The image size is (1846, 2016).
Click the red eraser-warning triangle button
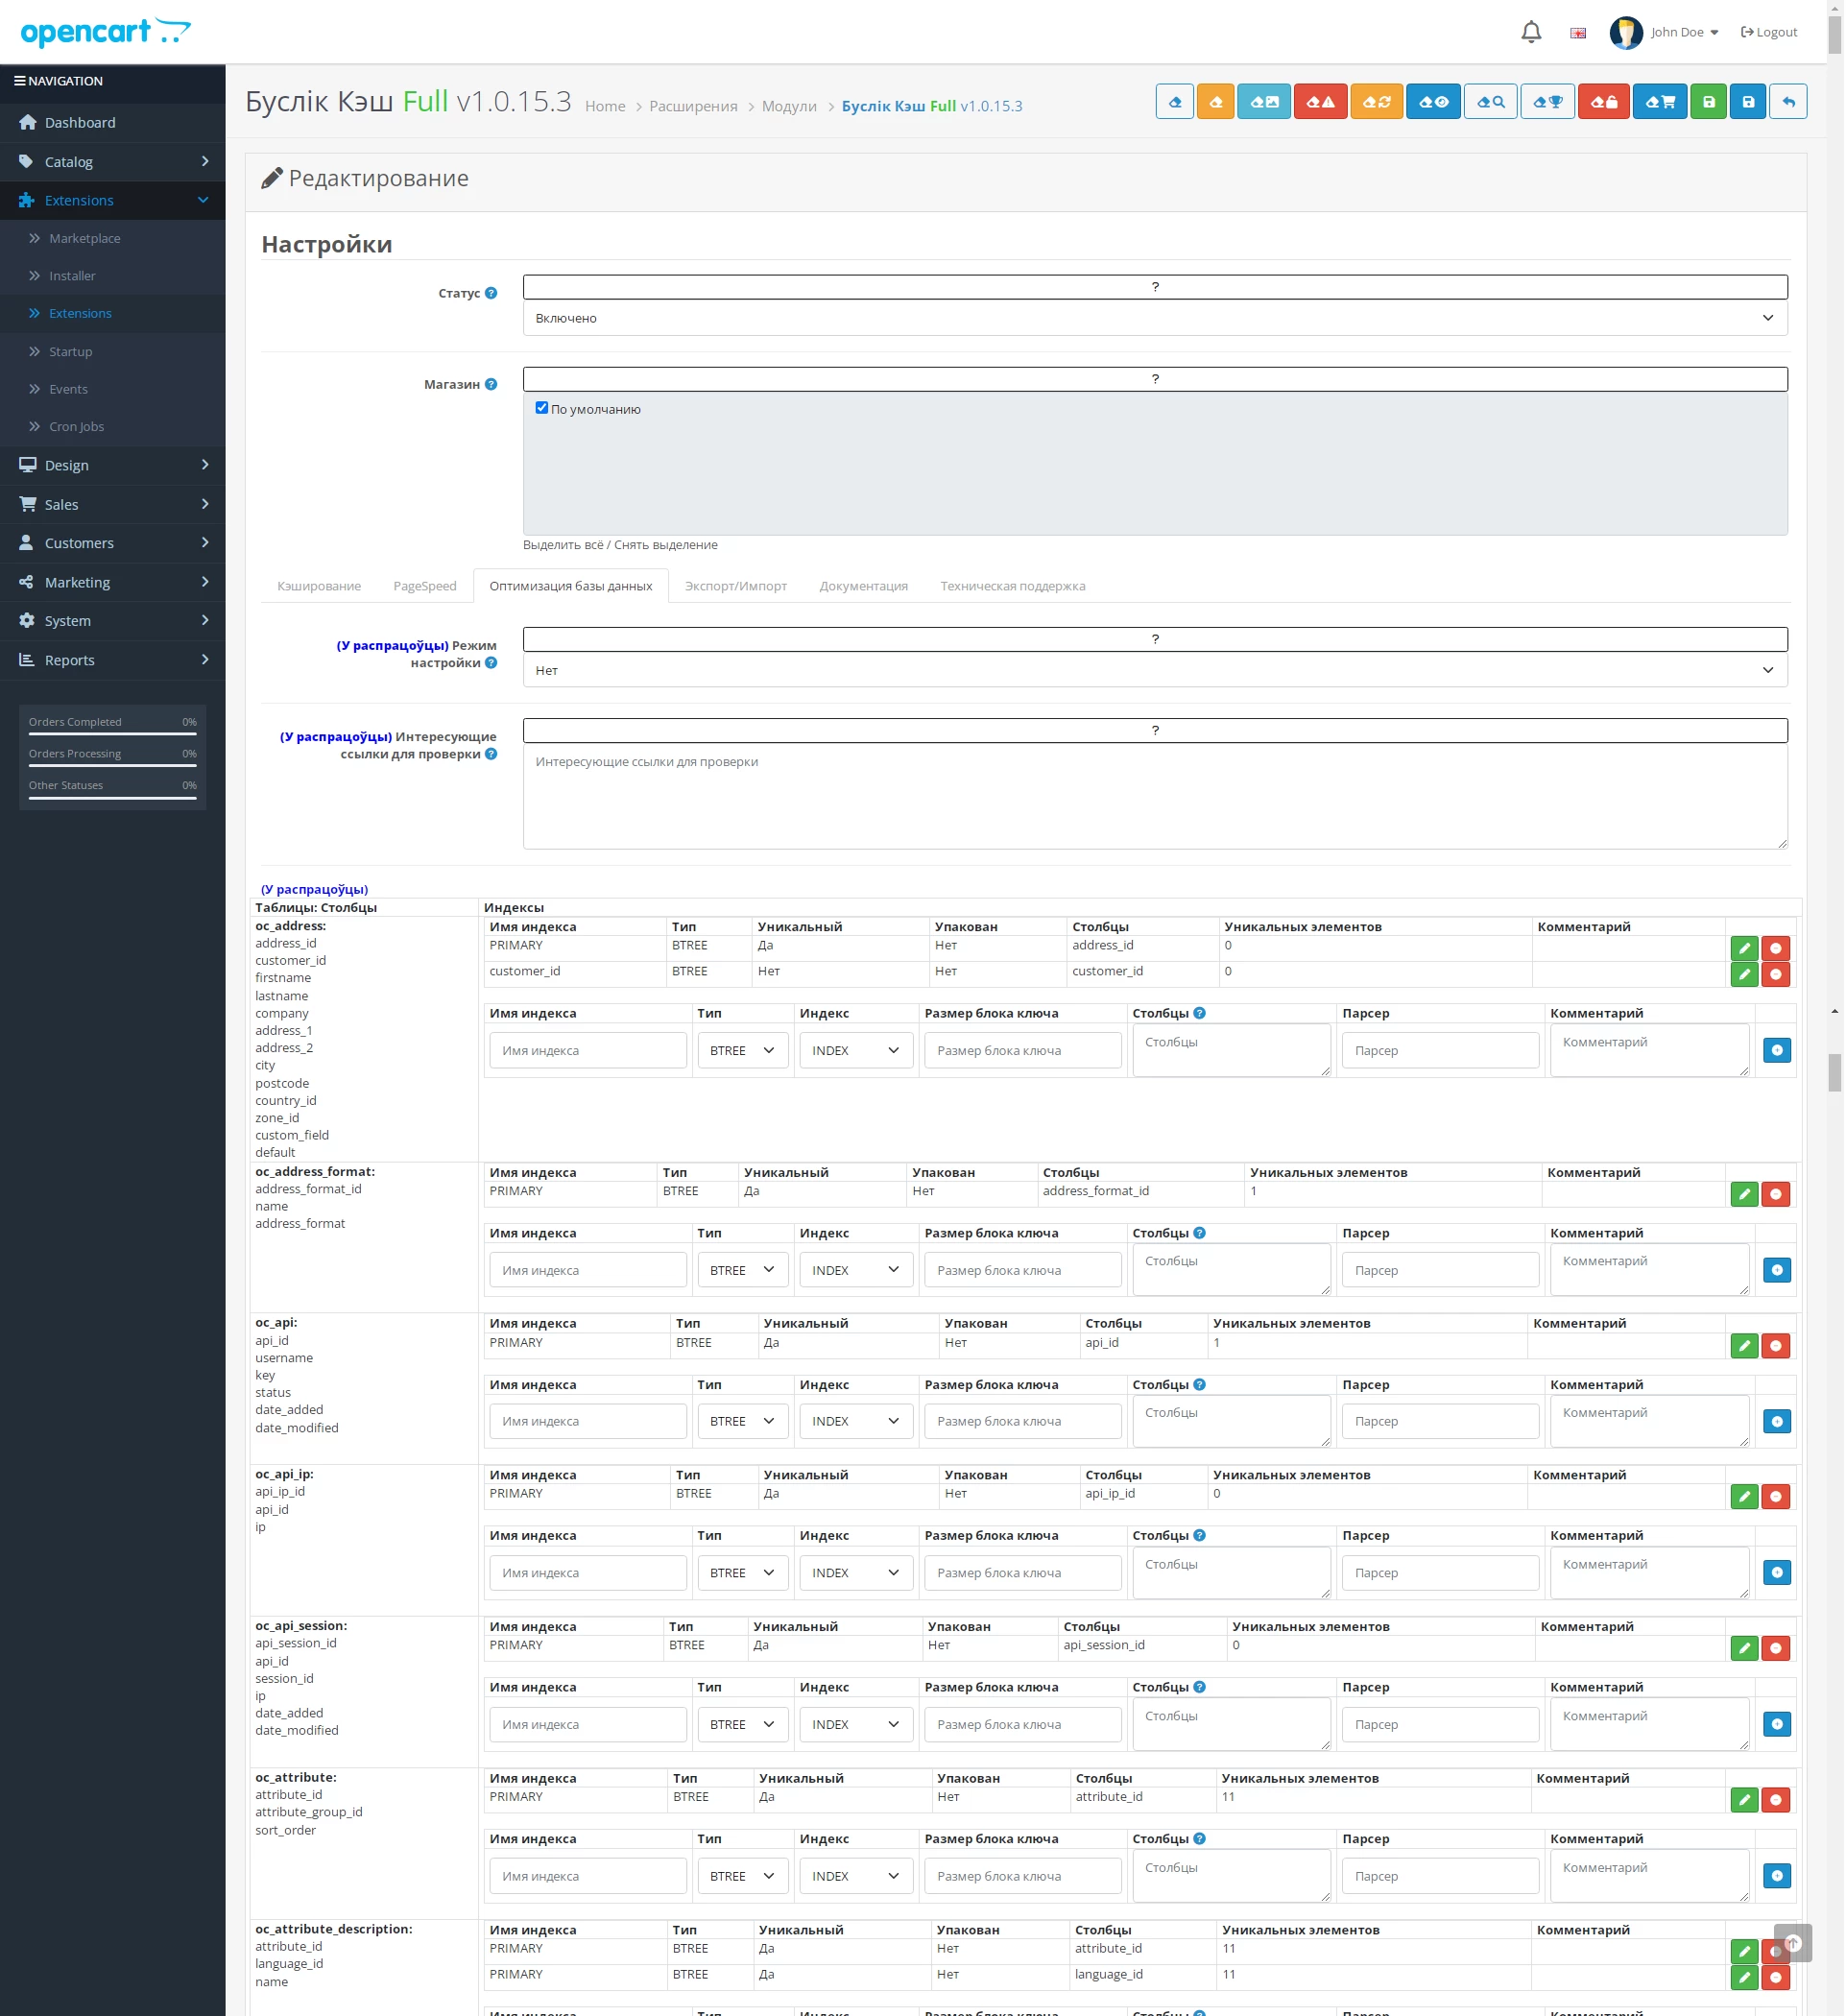pyautogui.click(x=1322, y=102)
